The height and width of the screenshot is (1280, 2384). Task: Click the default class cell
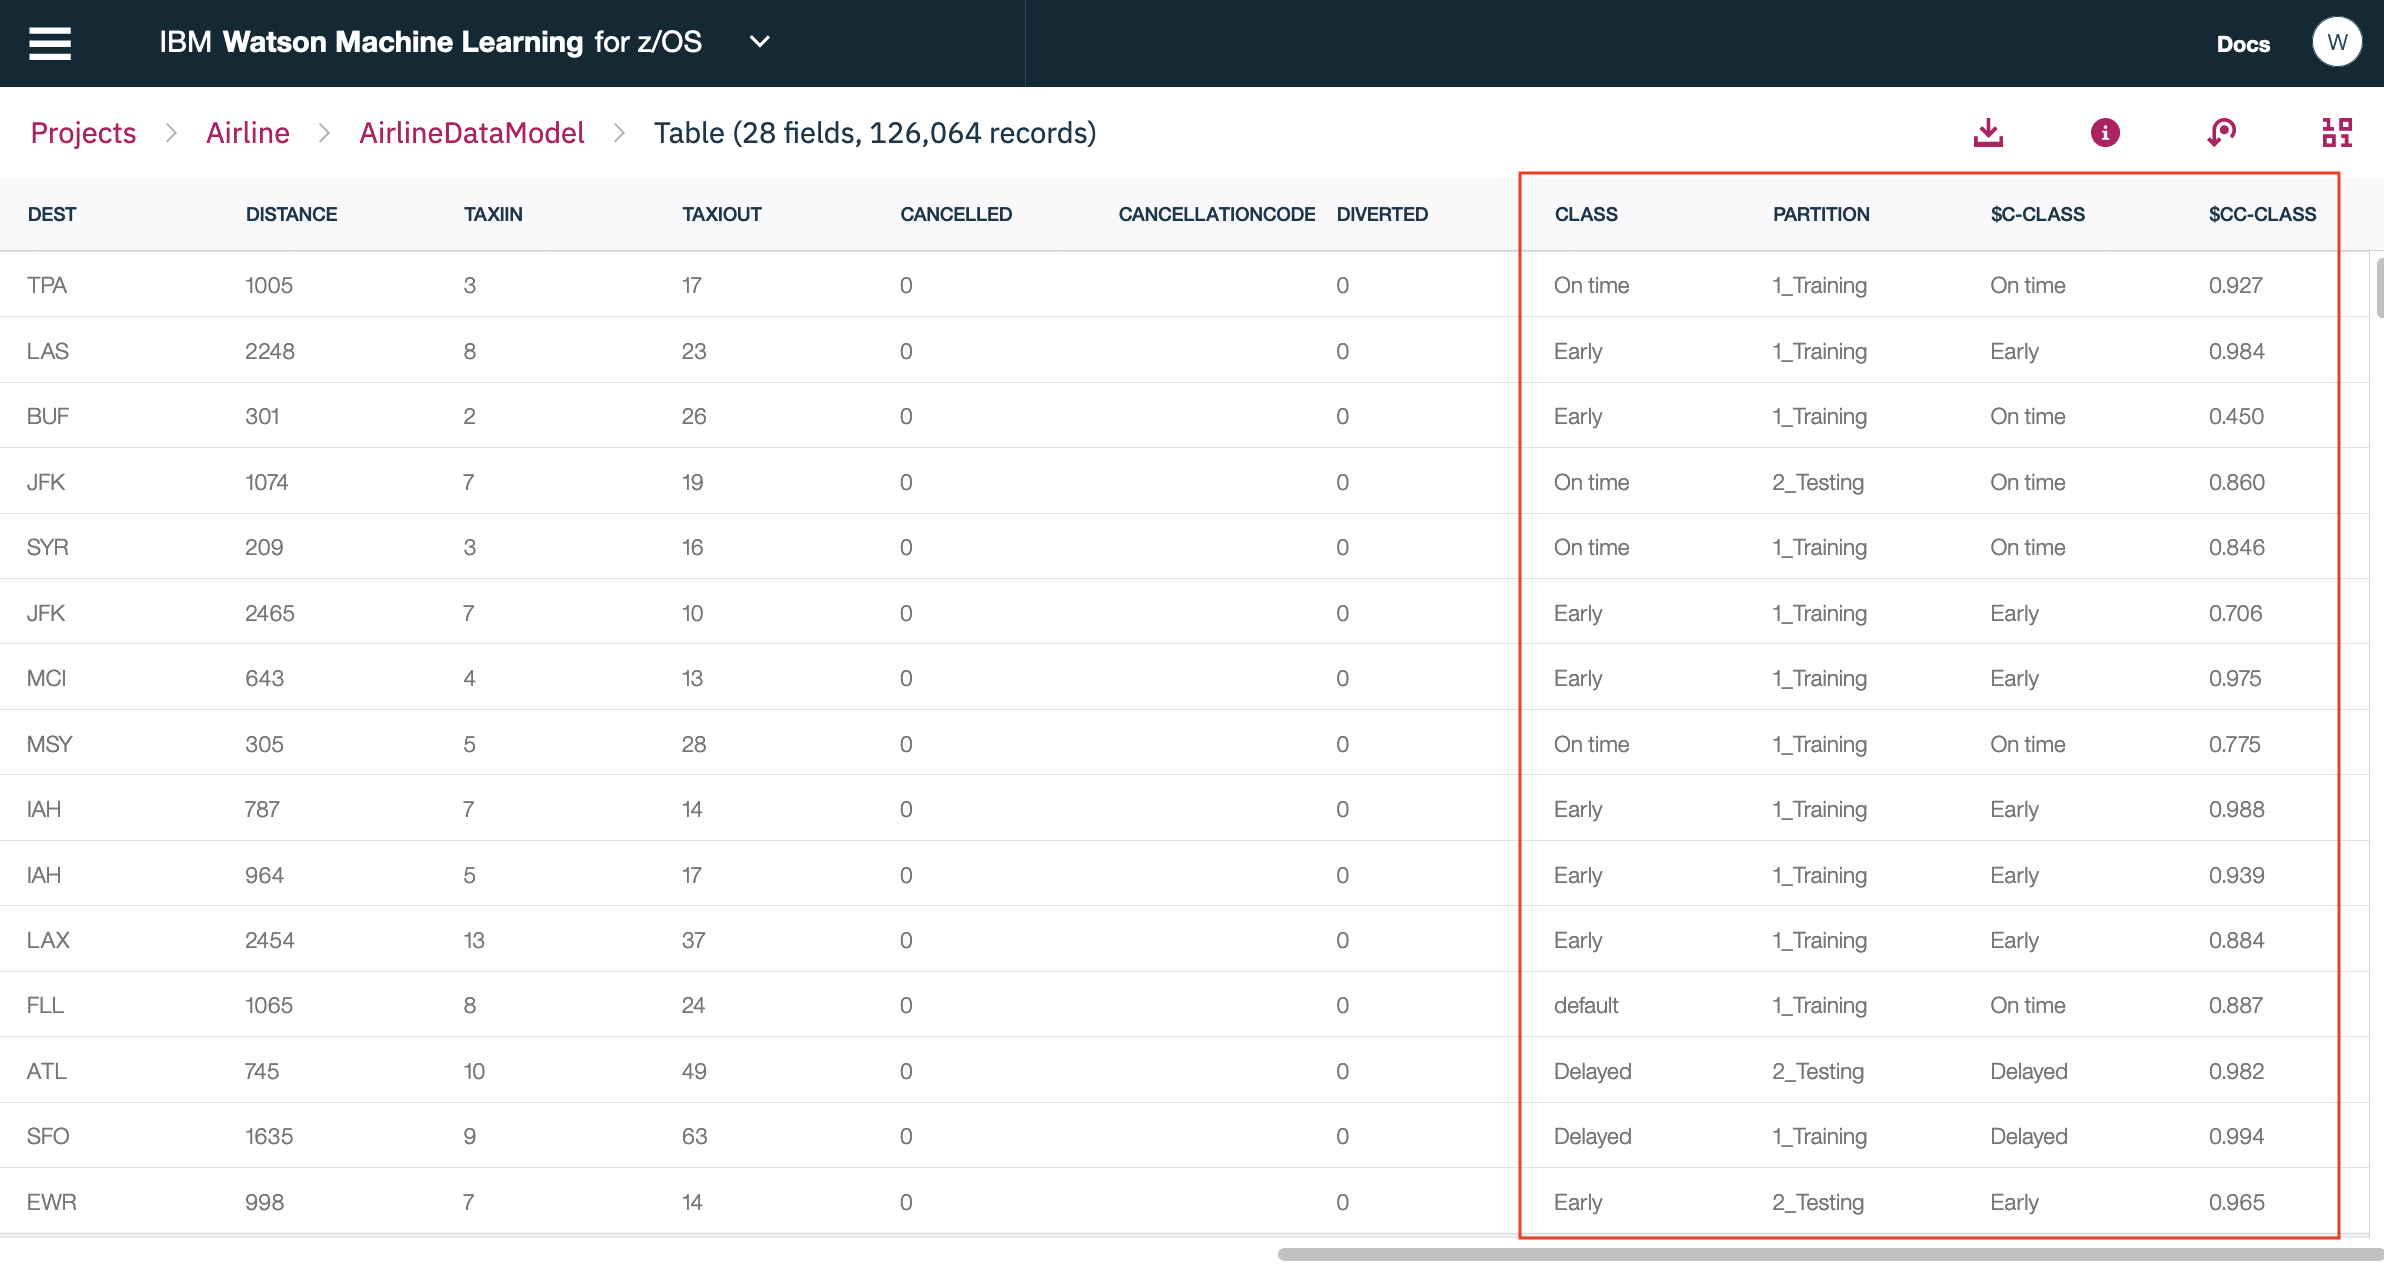(x=1586, y=1005)
